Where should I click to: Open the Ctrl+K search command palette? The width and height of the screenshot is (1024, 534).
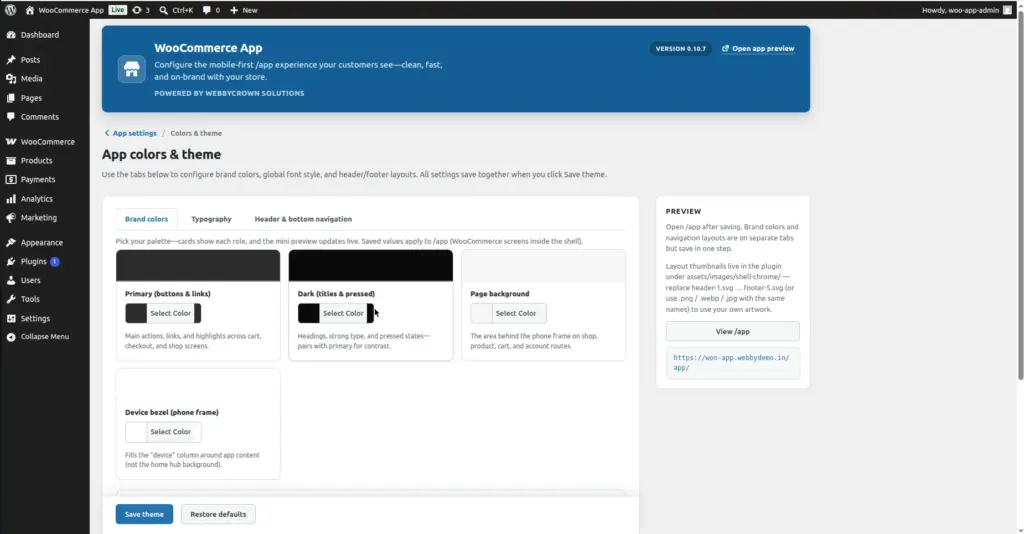click(x=176, y=10)
